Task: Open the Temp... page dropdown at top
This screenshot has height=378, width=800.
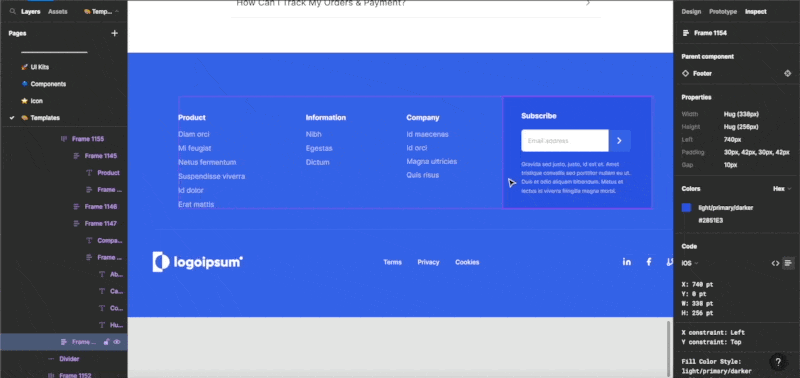Action: point(102,11)
